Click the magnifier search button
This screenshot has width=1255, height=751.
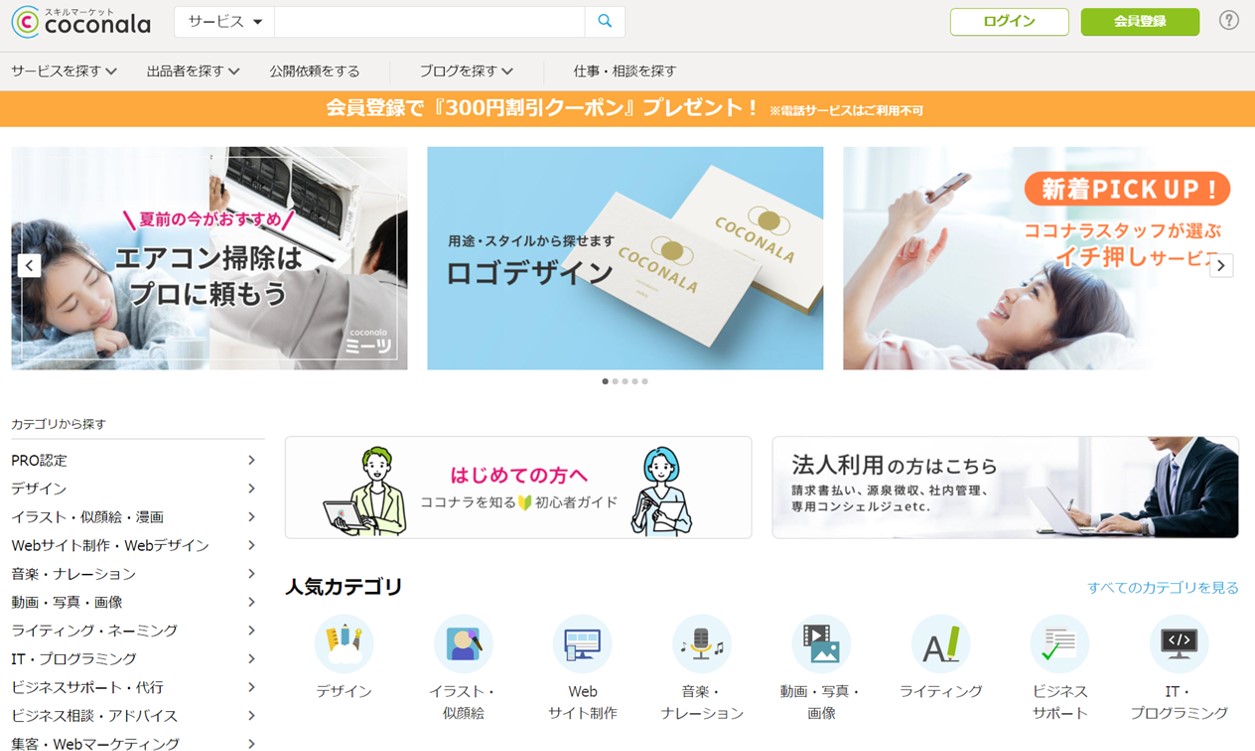tap(605, 22)
